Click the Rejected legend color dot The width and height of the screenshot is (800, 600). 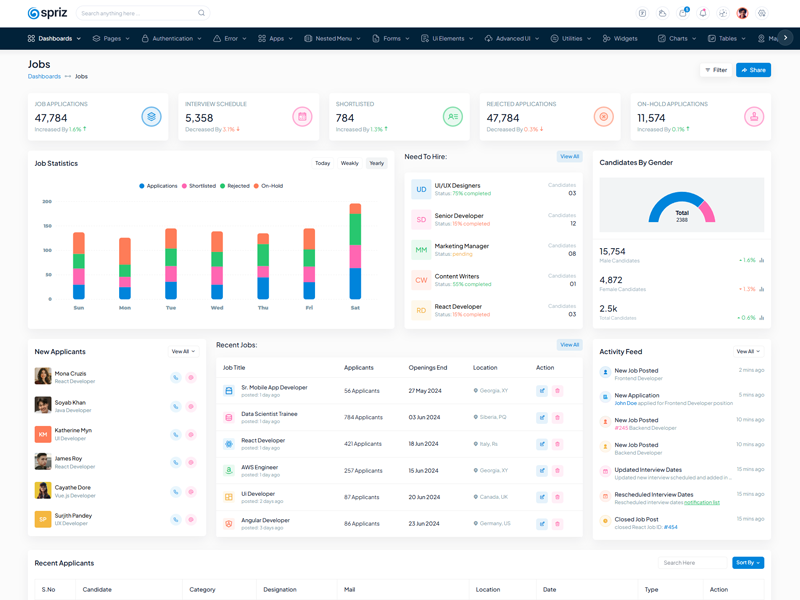click(223, 186)
